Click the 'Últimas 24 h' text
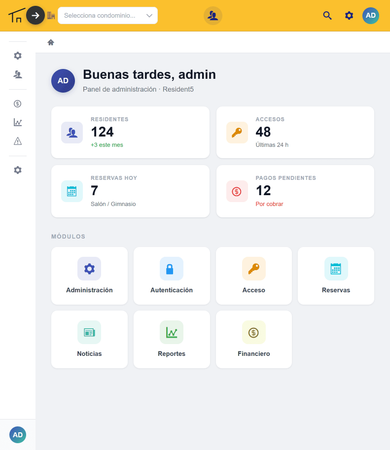Viewport: 390px width, 450px height. tap(272, 145)
